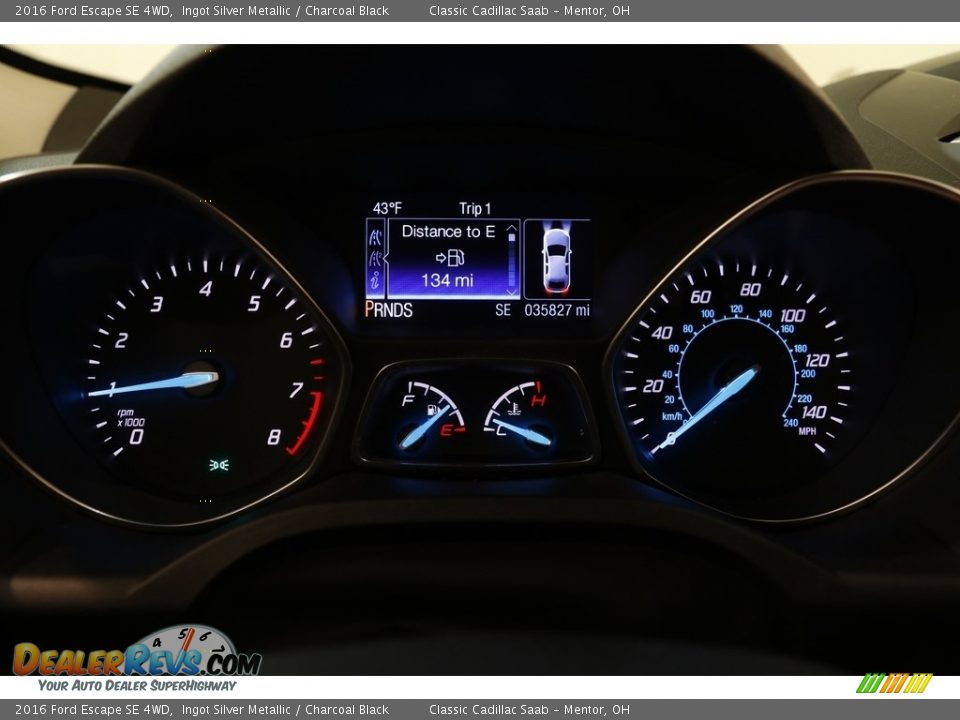Click the striped green-orange-yellow logo bottom right

click(x=893, y=683)
